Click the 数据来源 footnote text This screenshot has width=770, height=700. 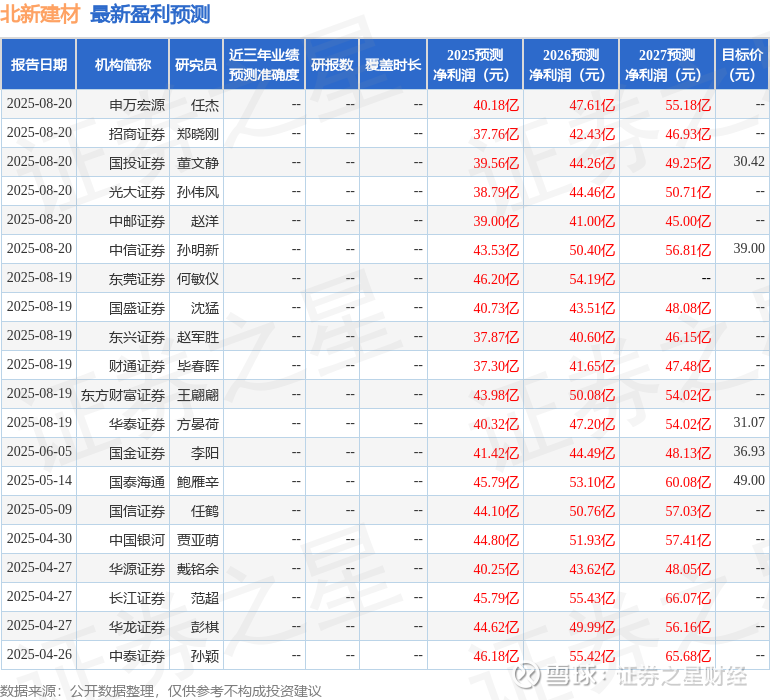[161, 691]
